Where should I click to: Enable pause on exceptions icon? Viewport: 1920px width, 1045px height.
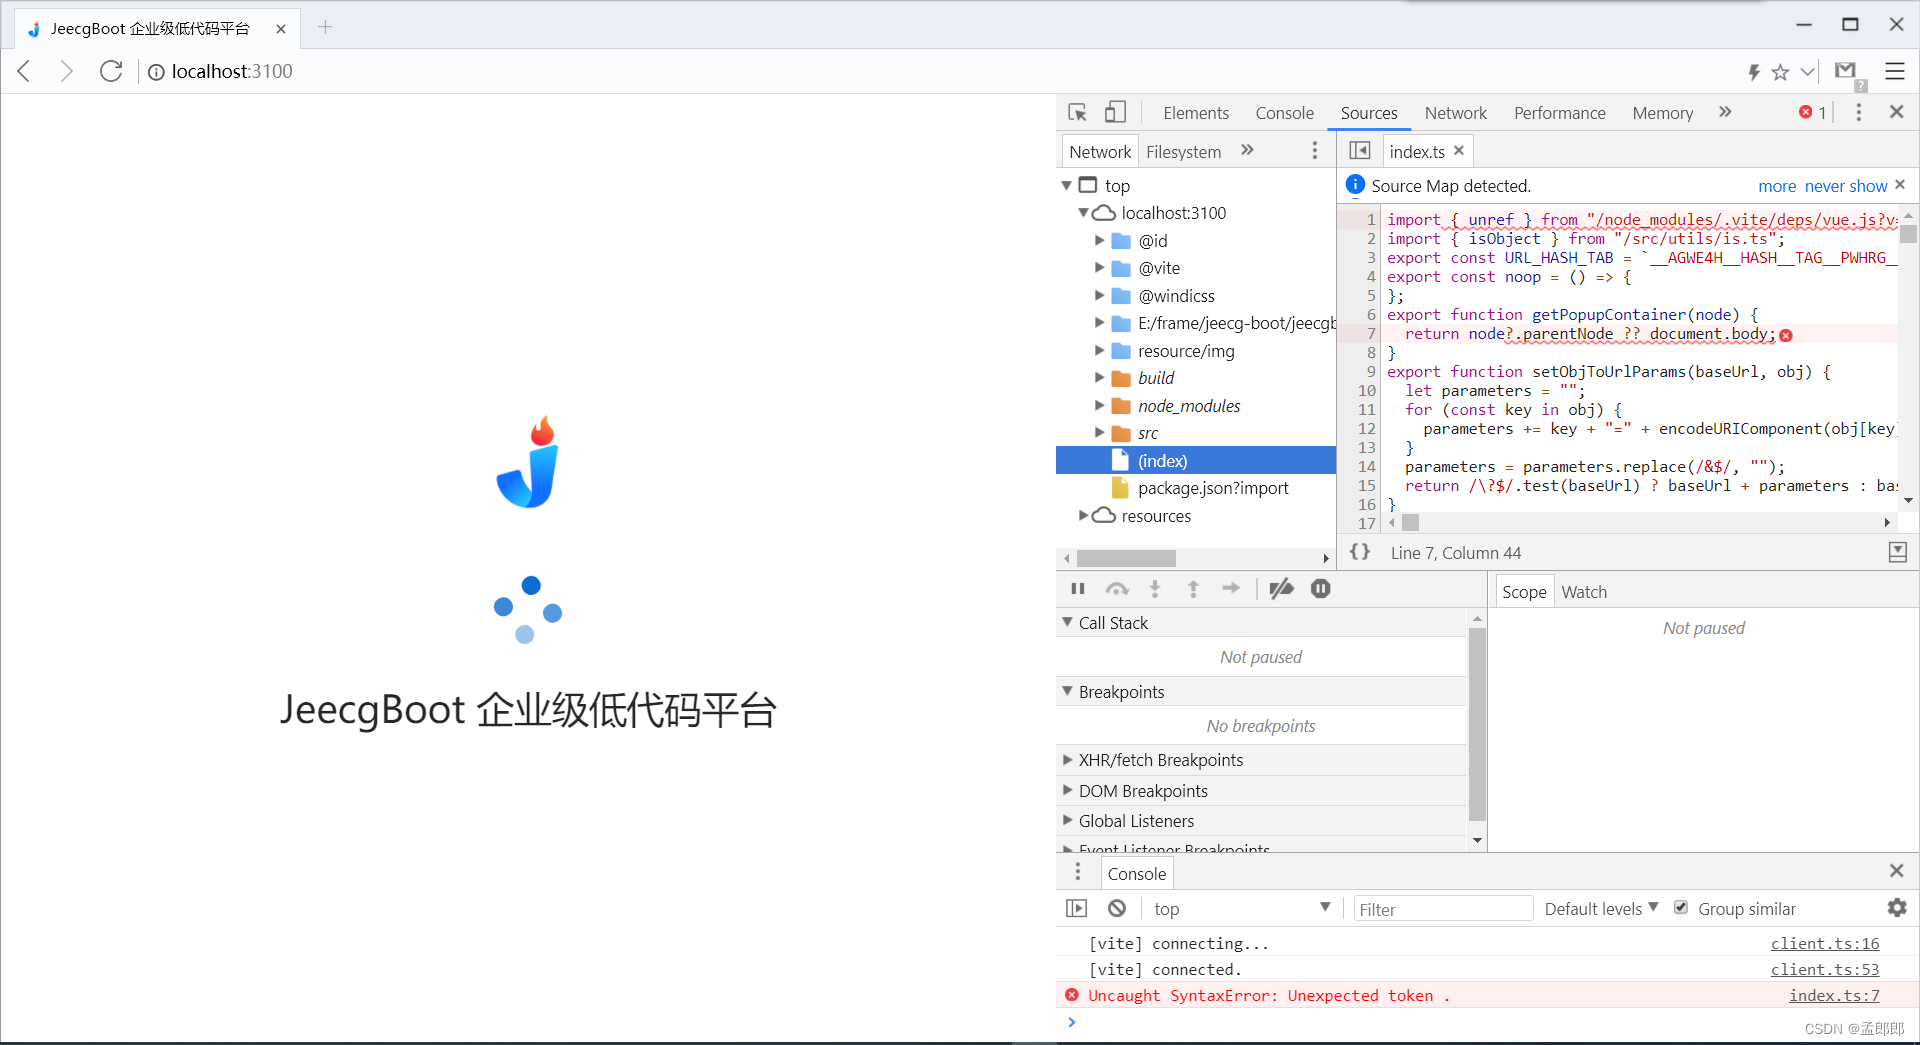pos(1321,589)
